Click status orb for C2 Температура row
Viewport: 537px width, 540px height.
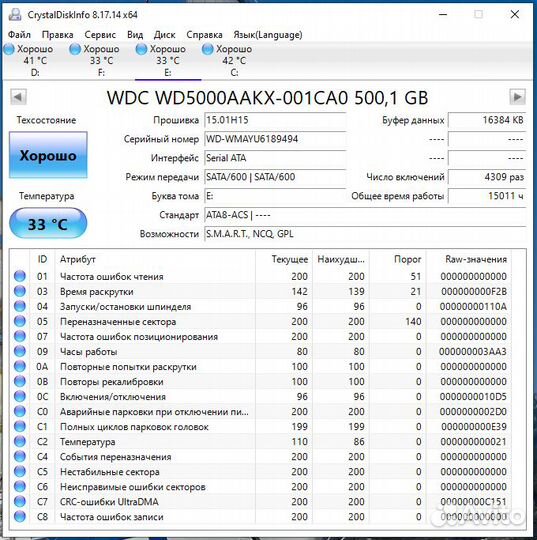tap(20, 442)
